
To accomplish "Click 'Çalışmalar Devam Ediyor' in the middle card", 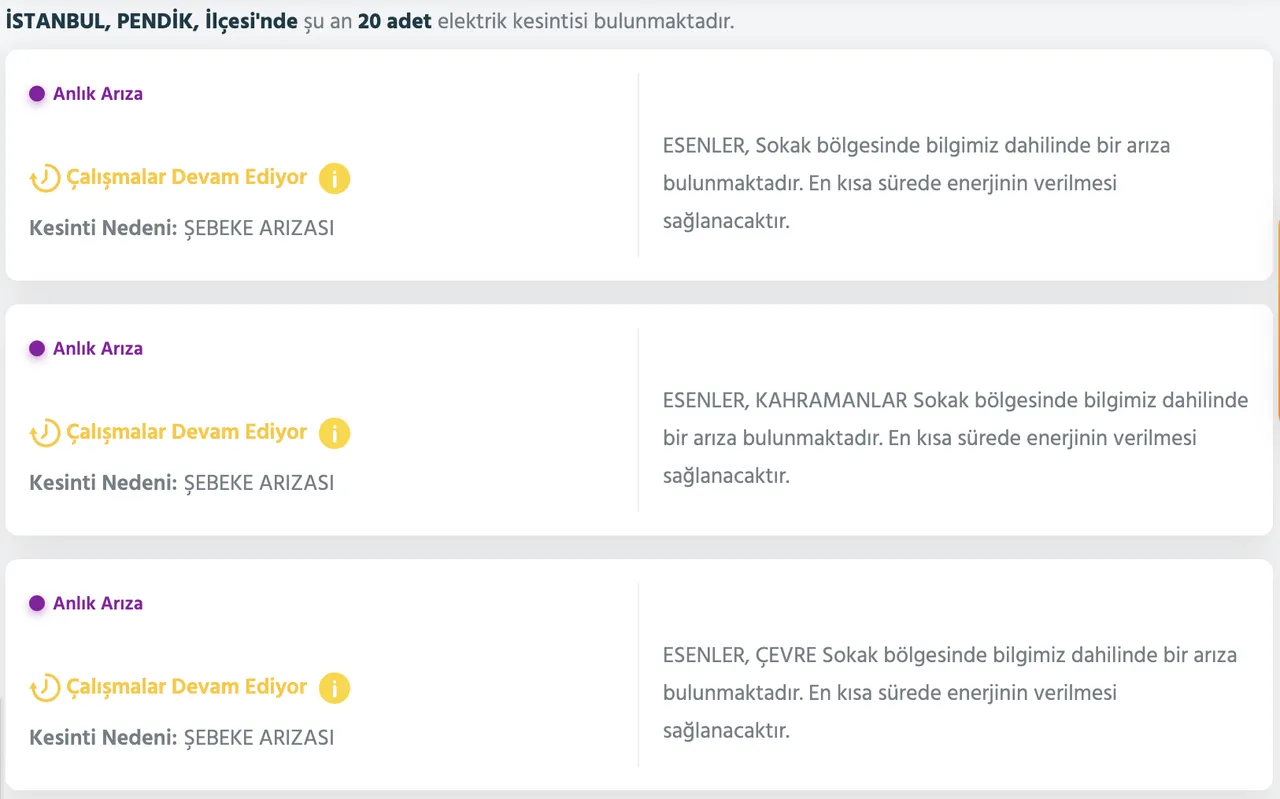I will point(186,432).
